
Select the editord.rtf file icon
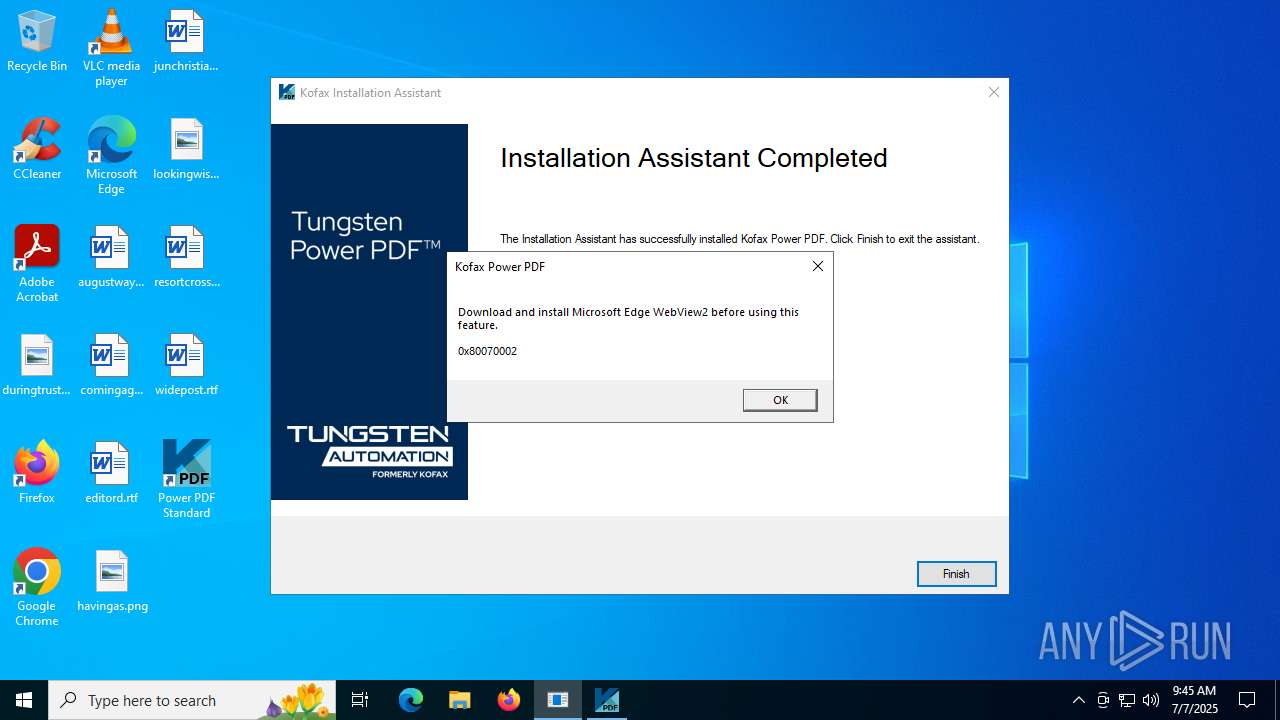[111, 474]
